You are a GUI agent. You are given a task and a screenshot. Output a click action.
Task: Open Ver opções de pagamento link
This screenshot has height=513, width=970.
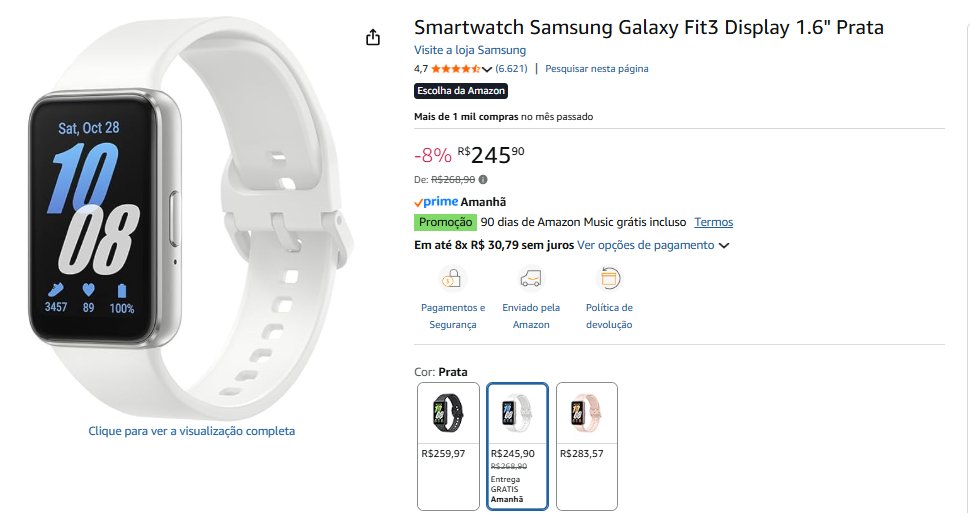645,245
